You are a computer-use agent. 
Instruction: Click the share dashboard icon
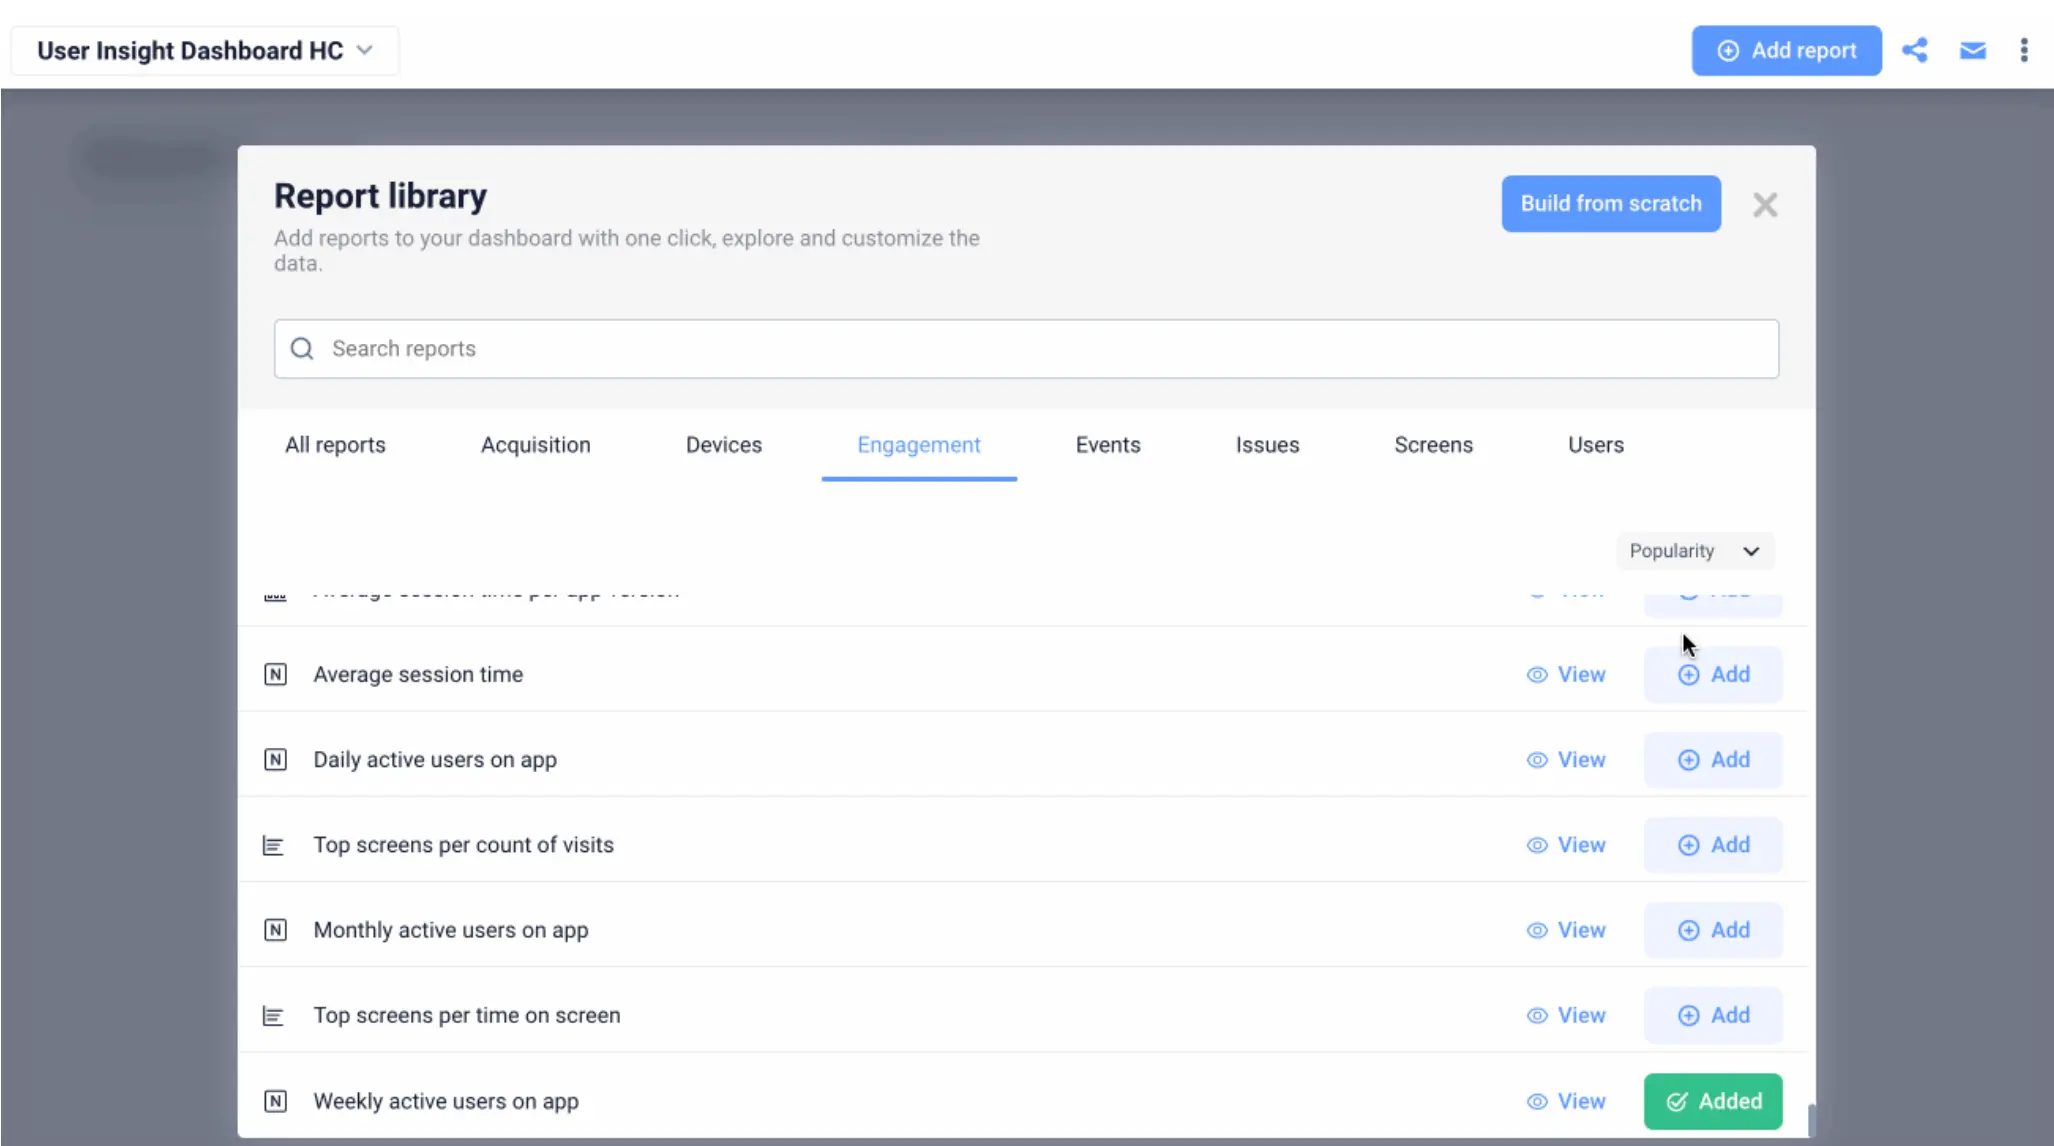1914,50
